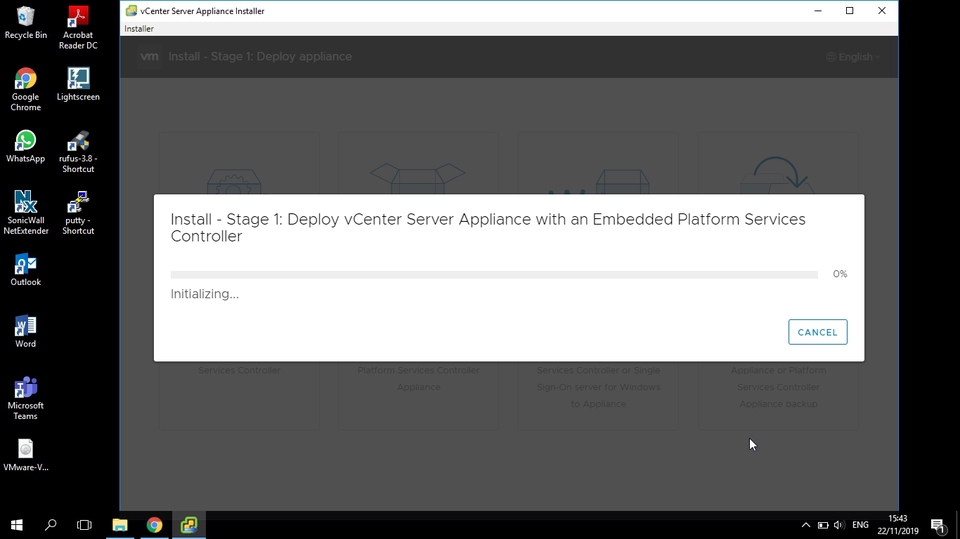Image resolution: width=960 pixels, height=539 pixels.
Task: Open Microsoft Teams desktop icon
Action: pyautogui.click(x=26, y=398)
